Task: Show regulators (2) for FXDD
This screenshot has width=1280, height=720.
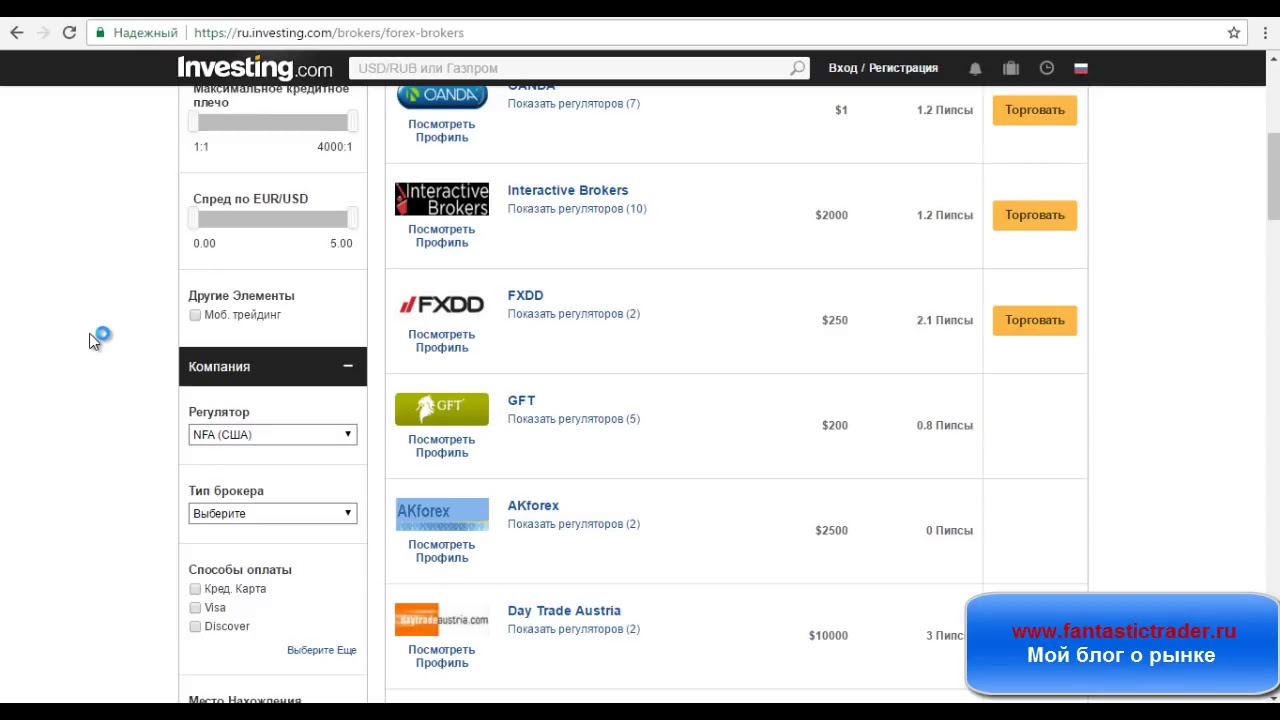Action: pos(574,314)
